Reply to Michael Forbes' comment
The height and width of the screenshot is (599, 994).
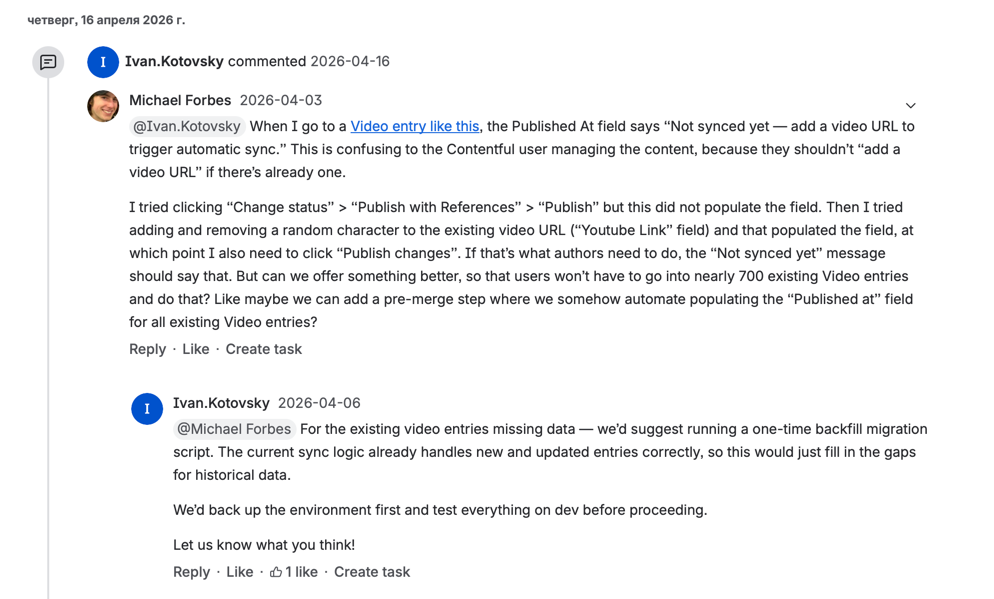(147, 349)
